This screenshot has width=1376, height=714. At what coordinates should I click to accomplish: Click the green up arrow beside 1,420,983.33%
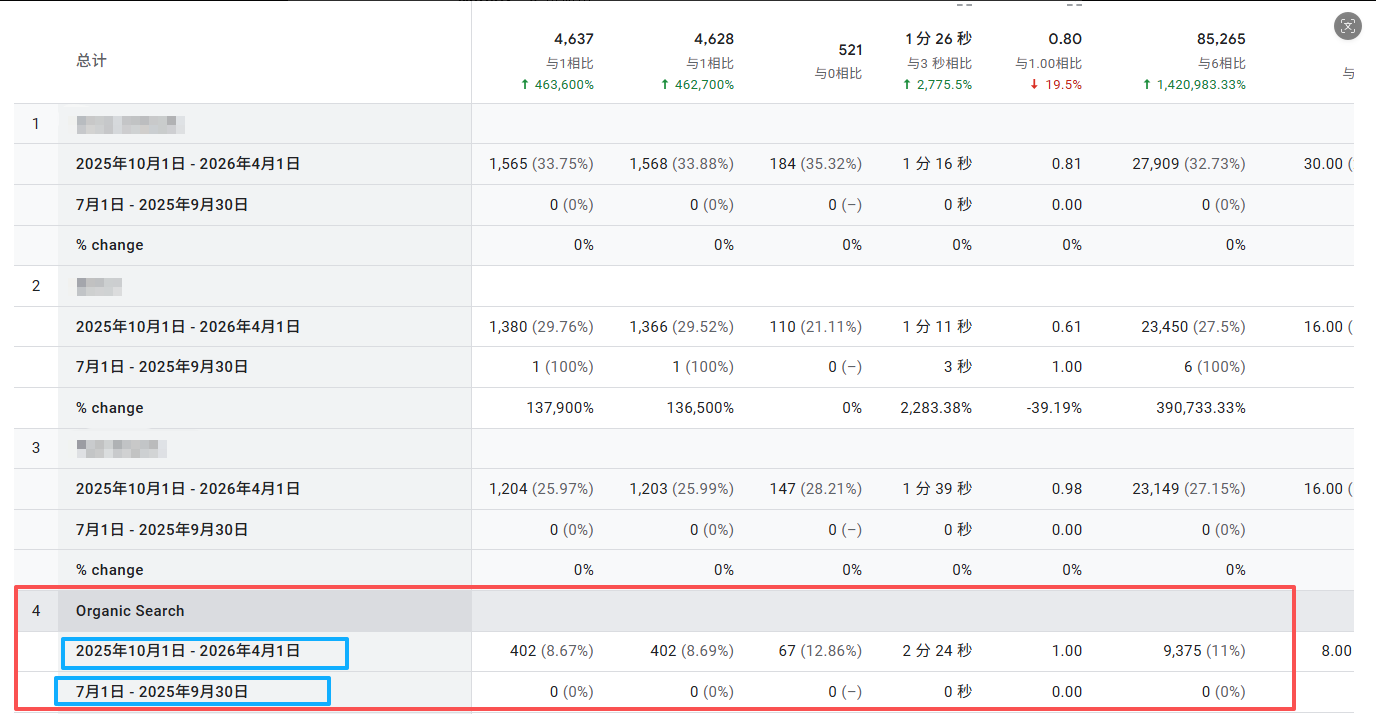tap(1147, 85)
